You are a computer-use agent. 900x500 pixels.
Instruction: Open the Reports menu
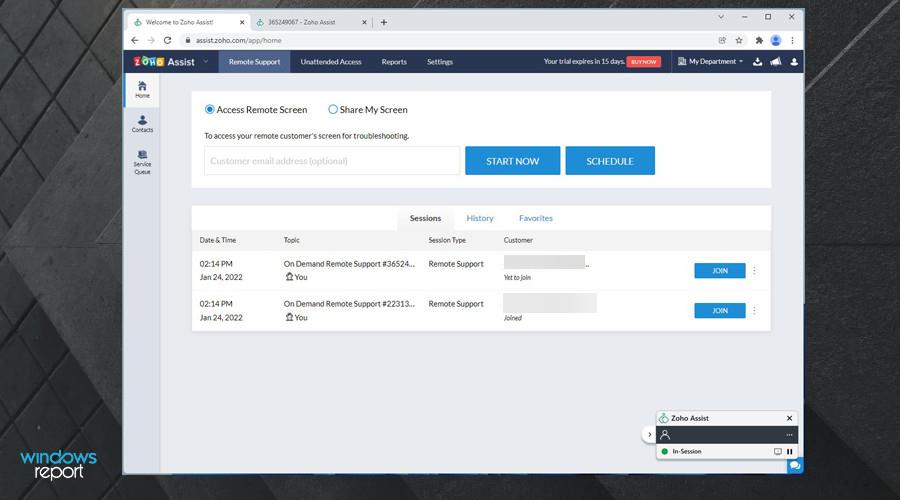click(x=394, y=61)
